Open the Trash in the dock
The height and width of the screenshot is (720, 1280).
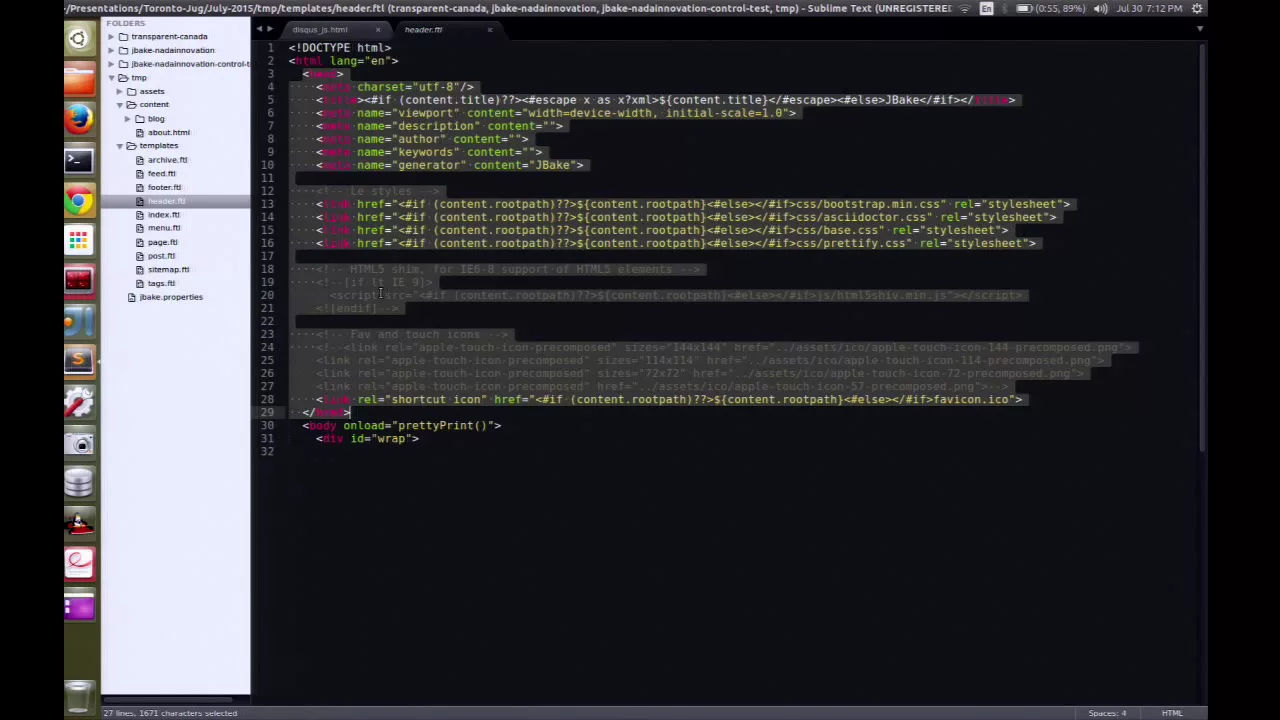pyautogui.click(x=79, y=697)
